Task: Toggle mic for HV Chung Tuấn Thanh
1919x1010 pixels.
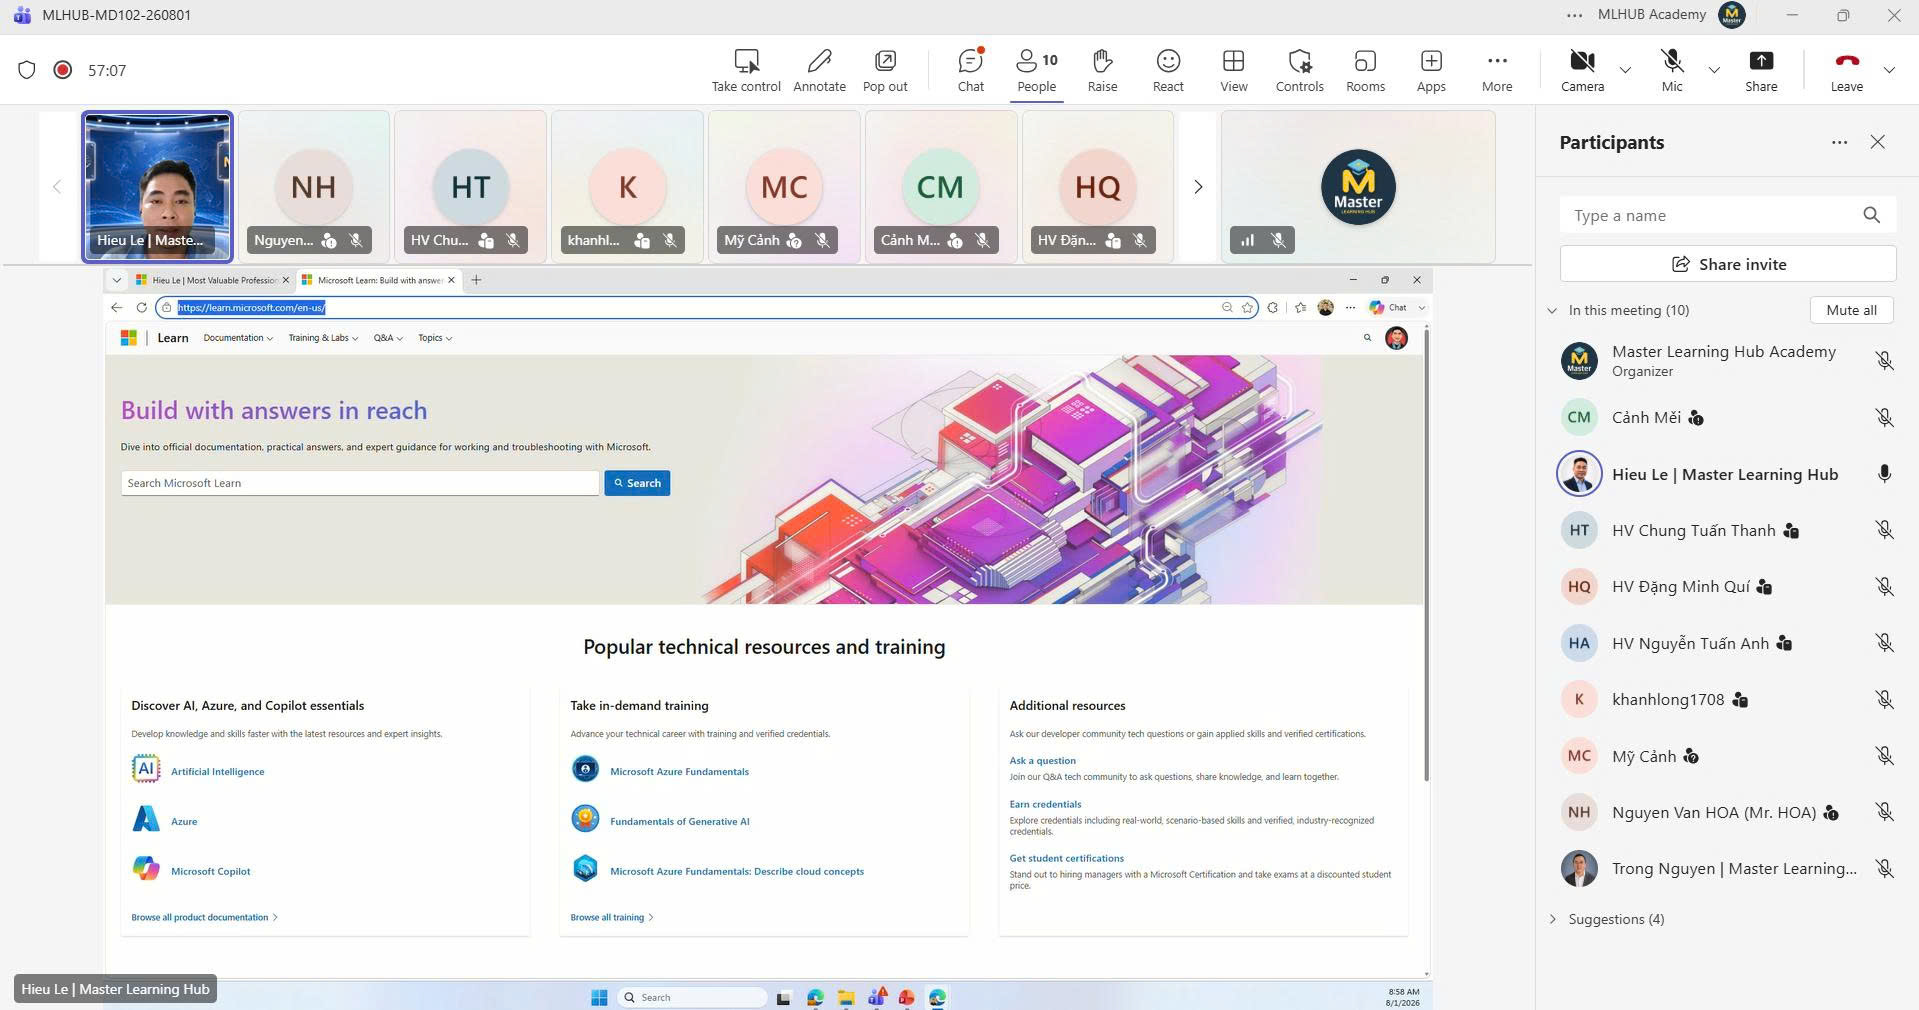Action: pyautogui.click(x=1884, y=531)
